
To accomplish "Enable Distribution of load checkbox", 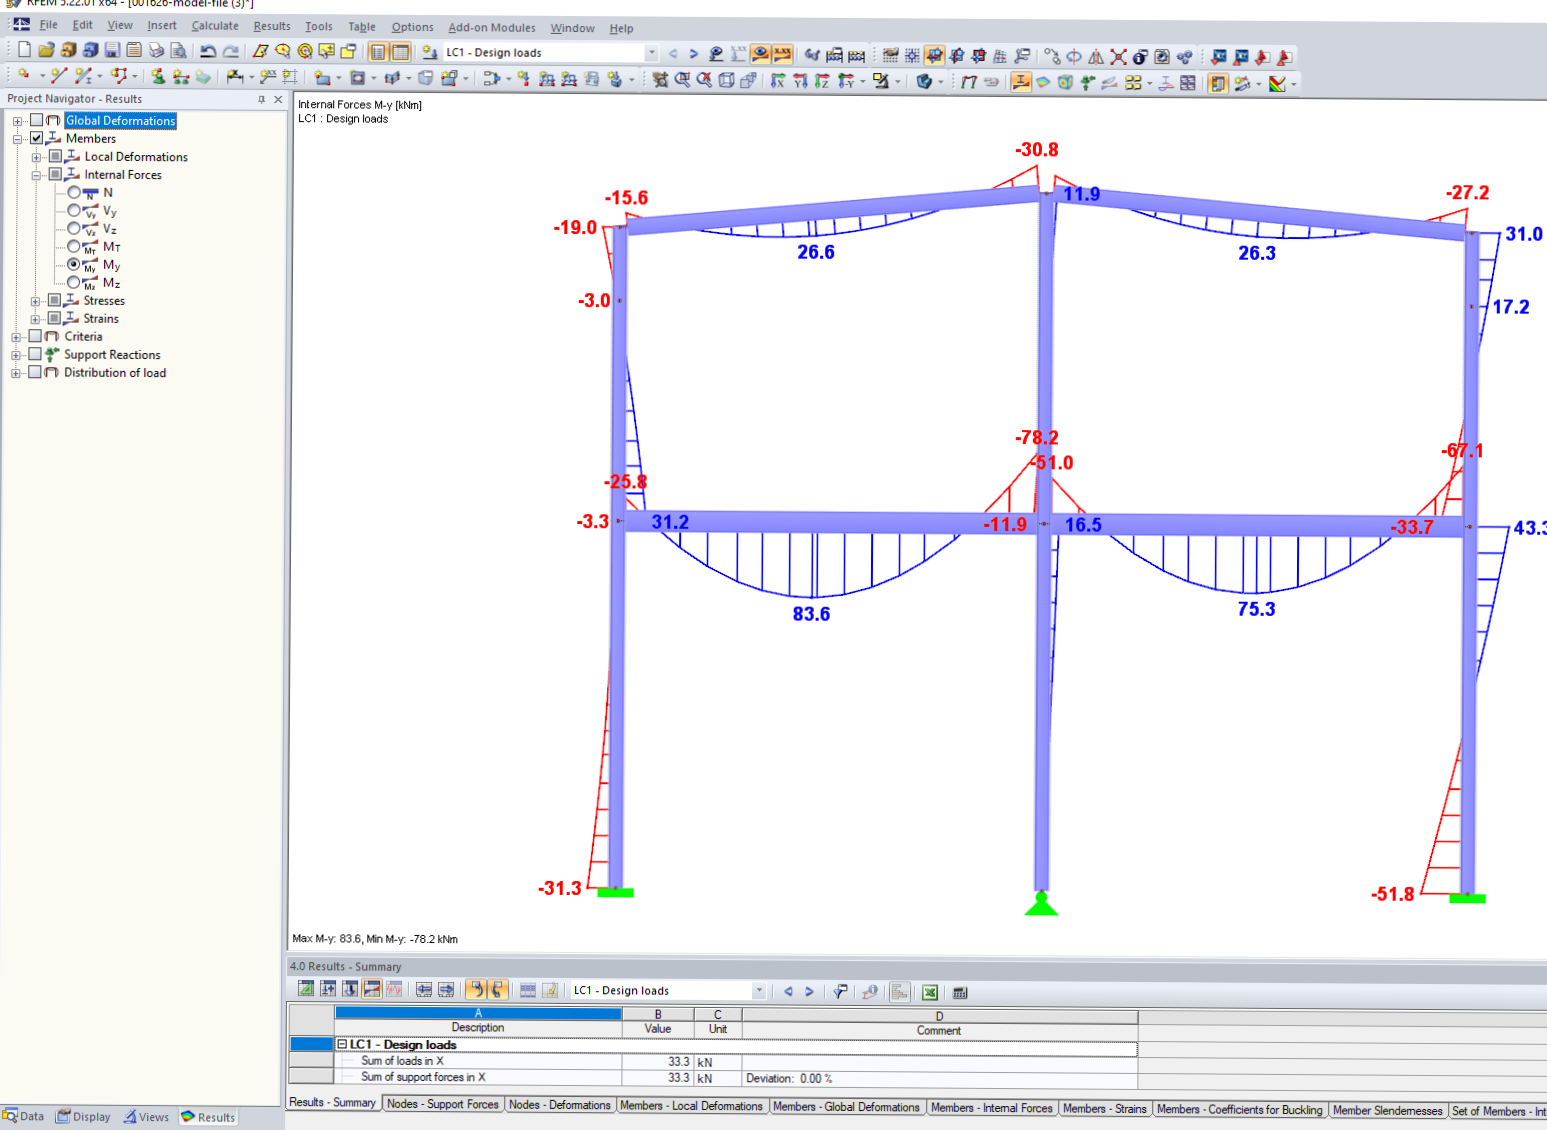I will point(36,372).
